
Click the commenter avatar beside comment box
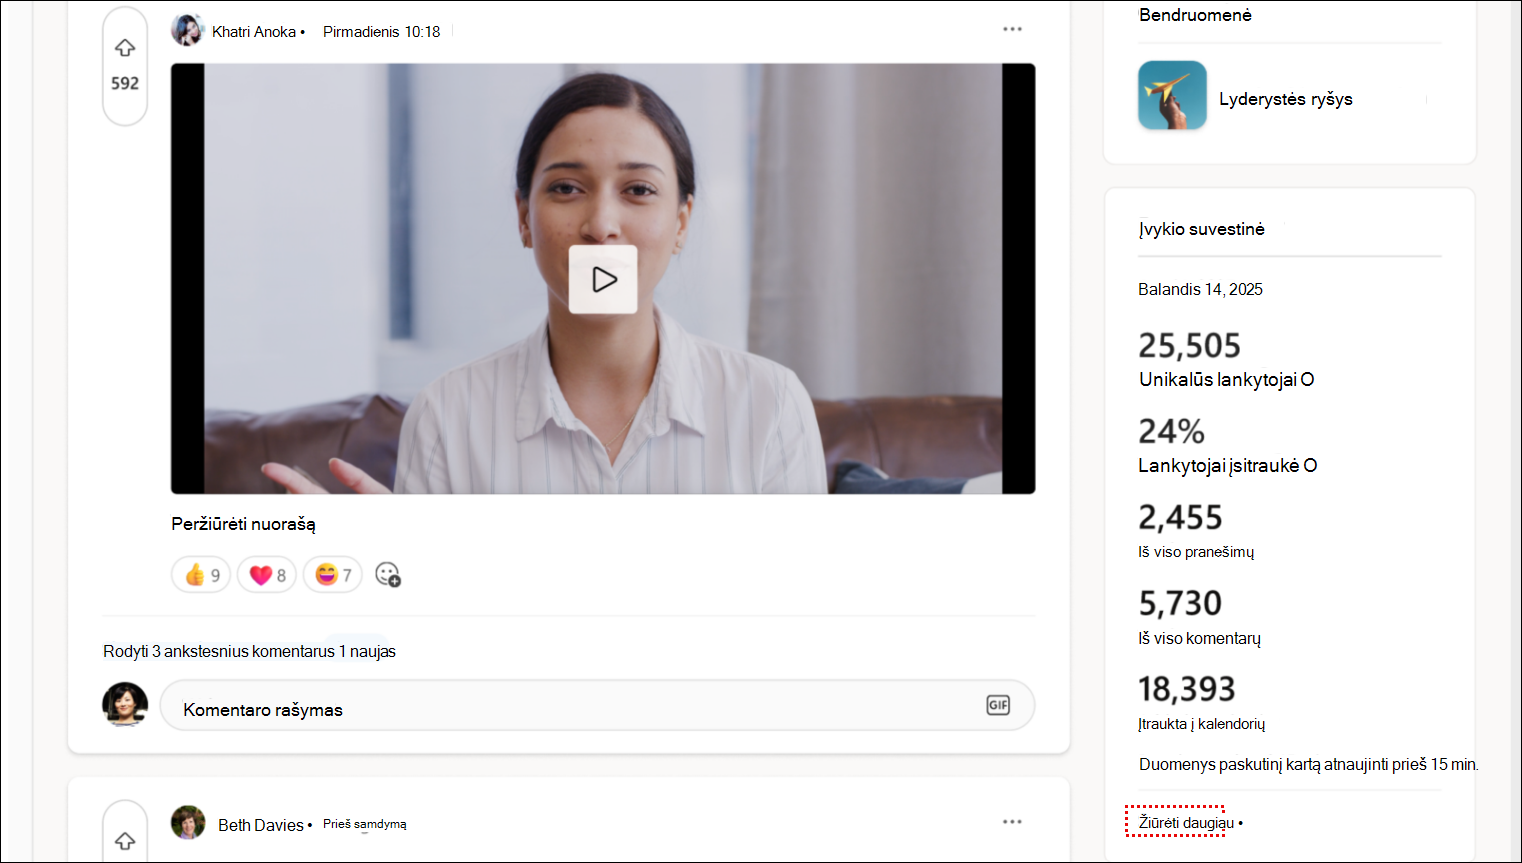tap(125, 704)
